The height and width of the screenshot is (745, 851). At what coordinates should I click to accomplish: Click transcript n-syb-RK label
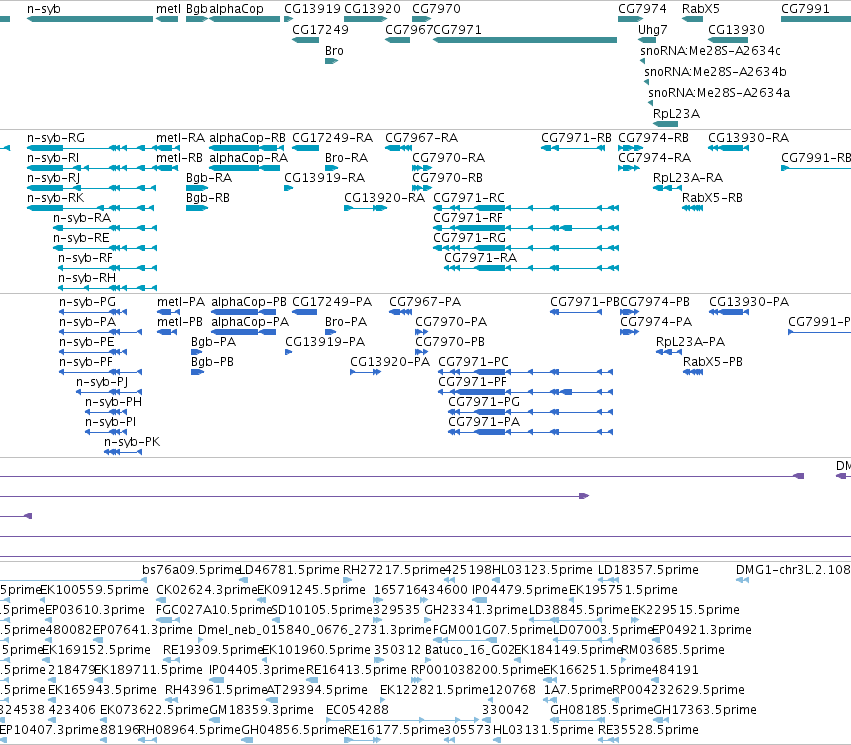(x=55, y=198)
